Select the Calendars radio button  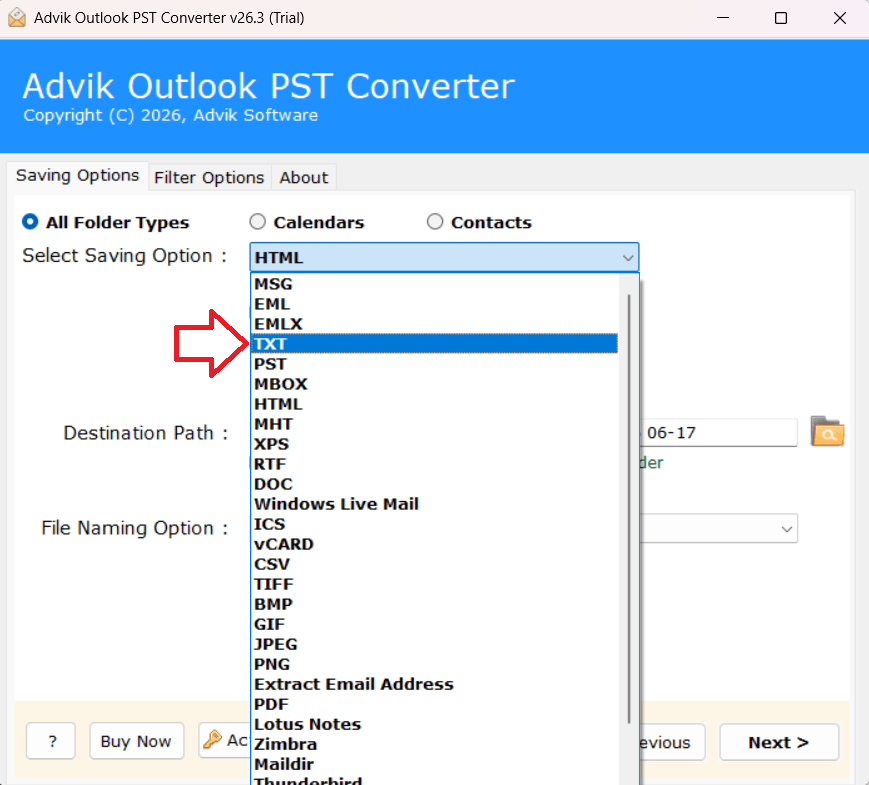click(257, 222)
